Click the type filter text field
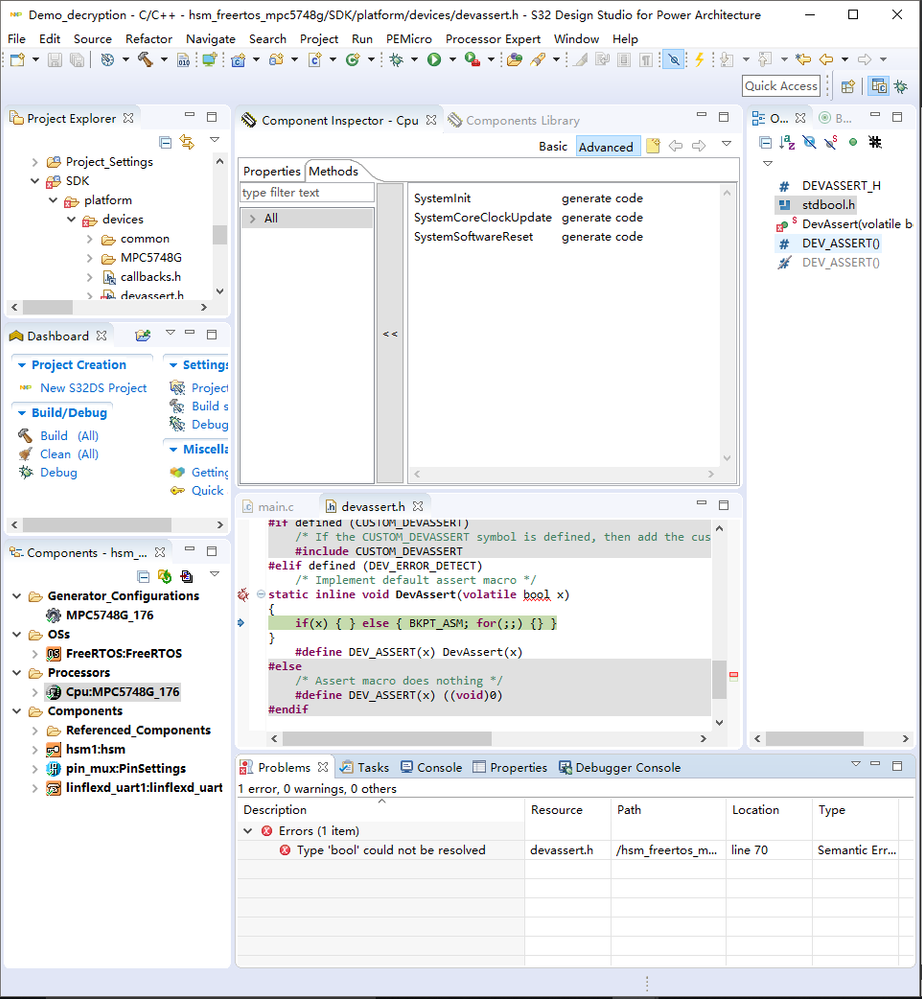The width and height of the screenshot is (922, 999). tap(306, 192)
